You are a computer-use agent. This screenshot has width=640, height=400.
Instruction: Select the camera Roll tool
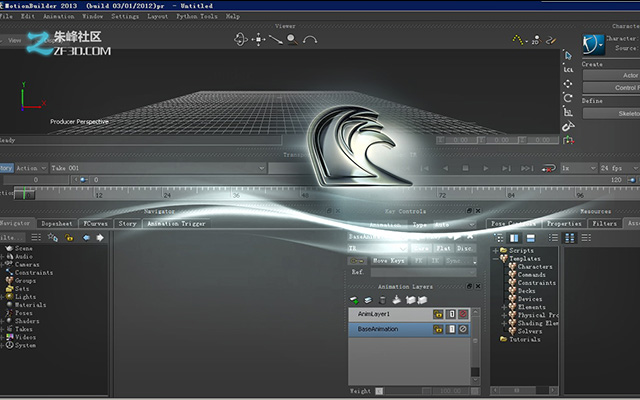[310, 40]
